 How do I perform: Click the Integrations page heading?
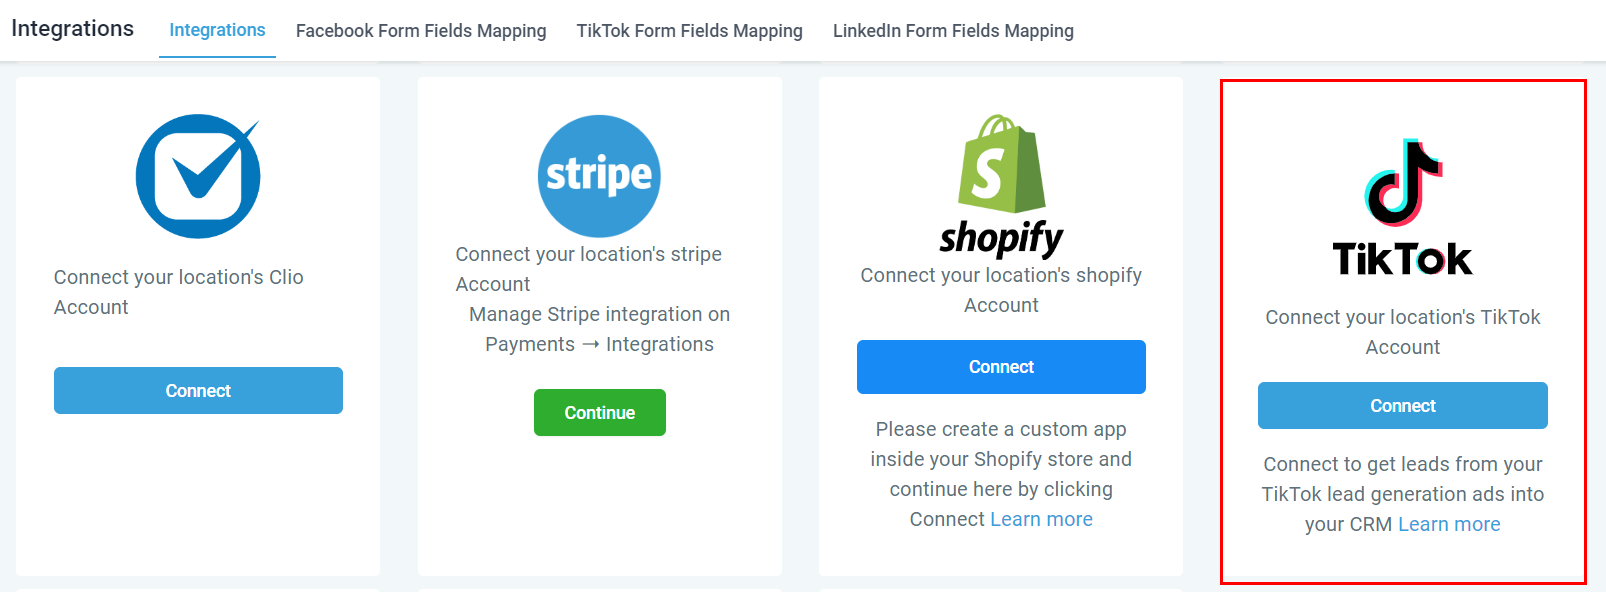click(72, 28)
